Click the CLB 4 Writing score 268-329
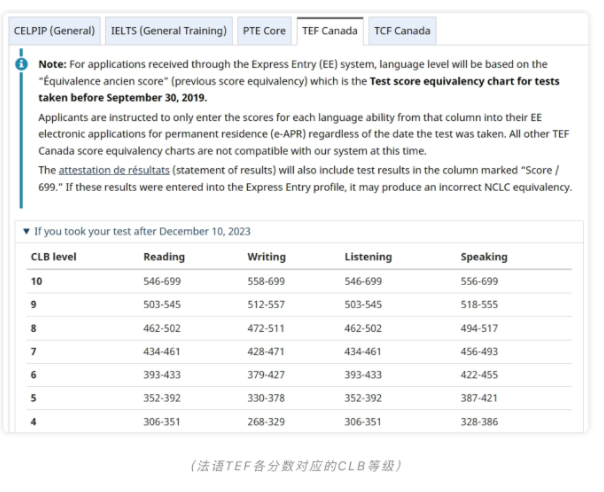The image size is (604, 492). (x=266, y=421)
